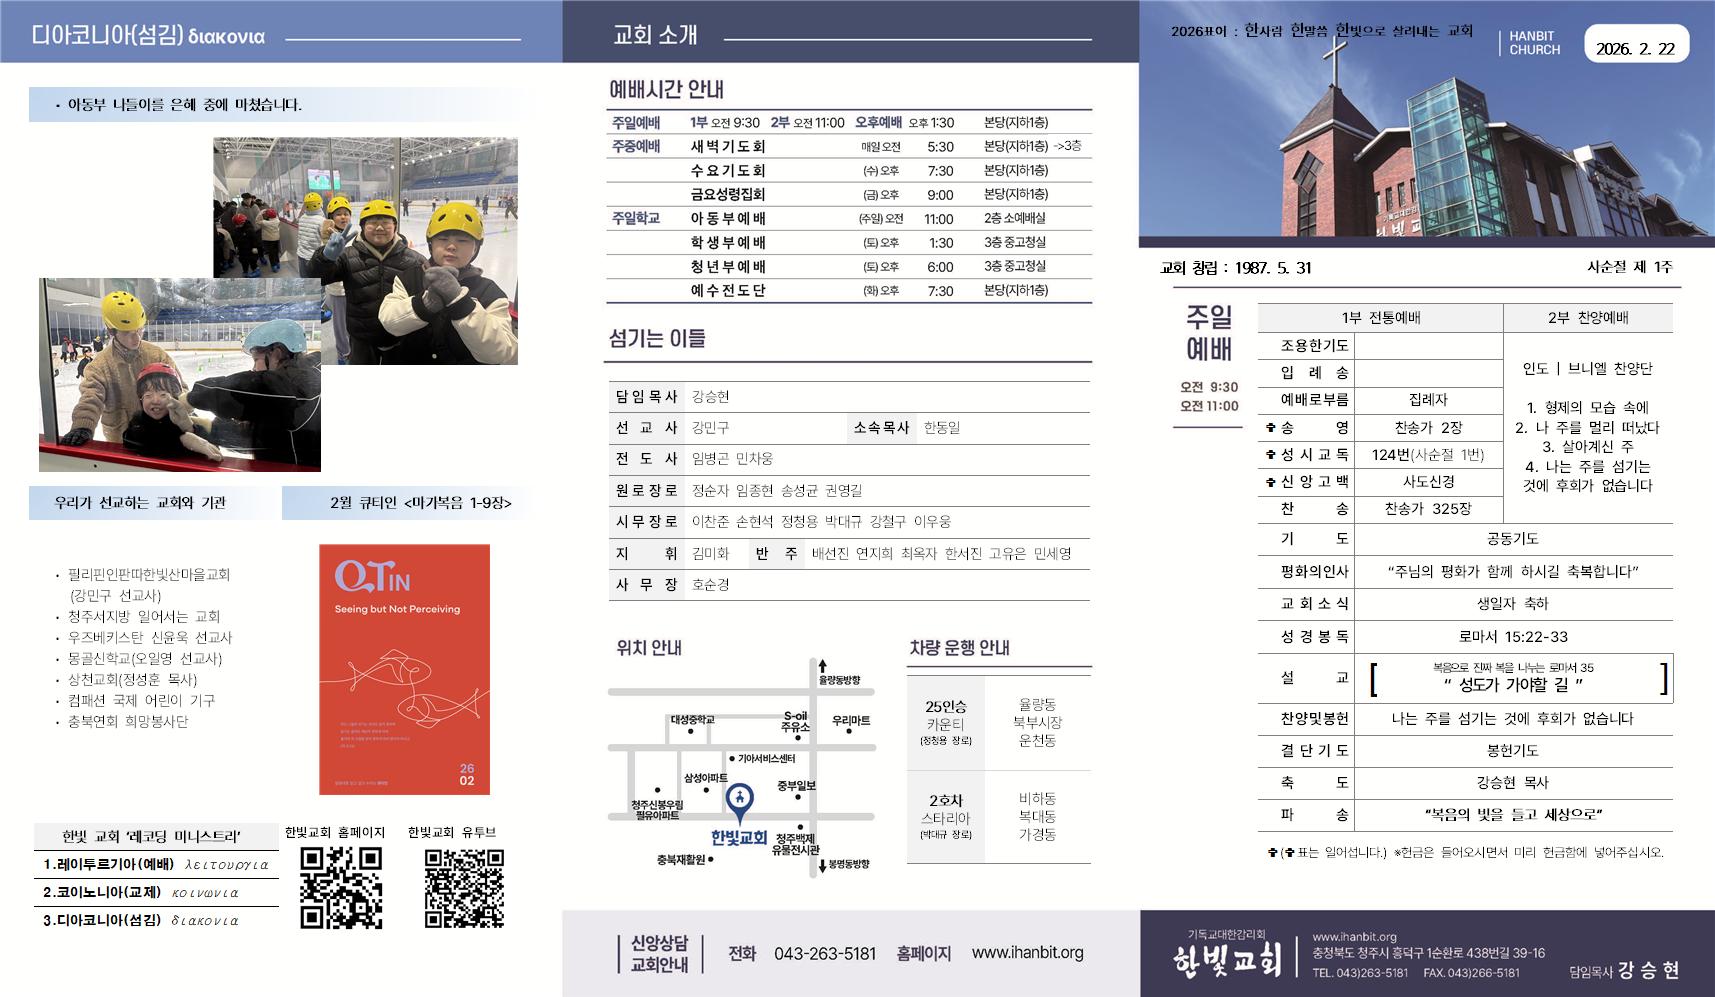1715x997 pixels.
Task: Click the S-oil 주유소 marker on map
Action: click(796, 722)
